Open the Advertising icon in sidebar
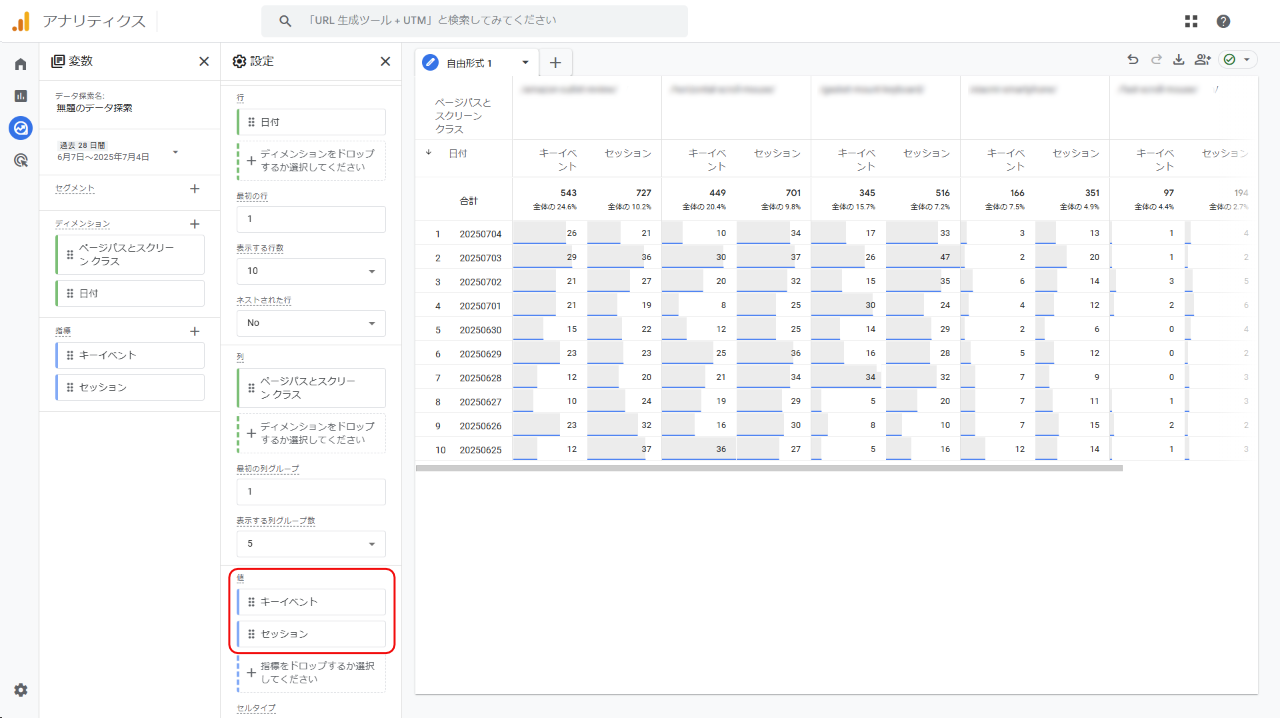This screenshot has height=718, width=1280. [x=20, y=160]
